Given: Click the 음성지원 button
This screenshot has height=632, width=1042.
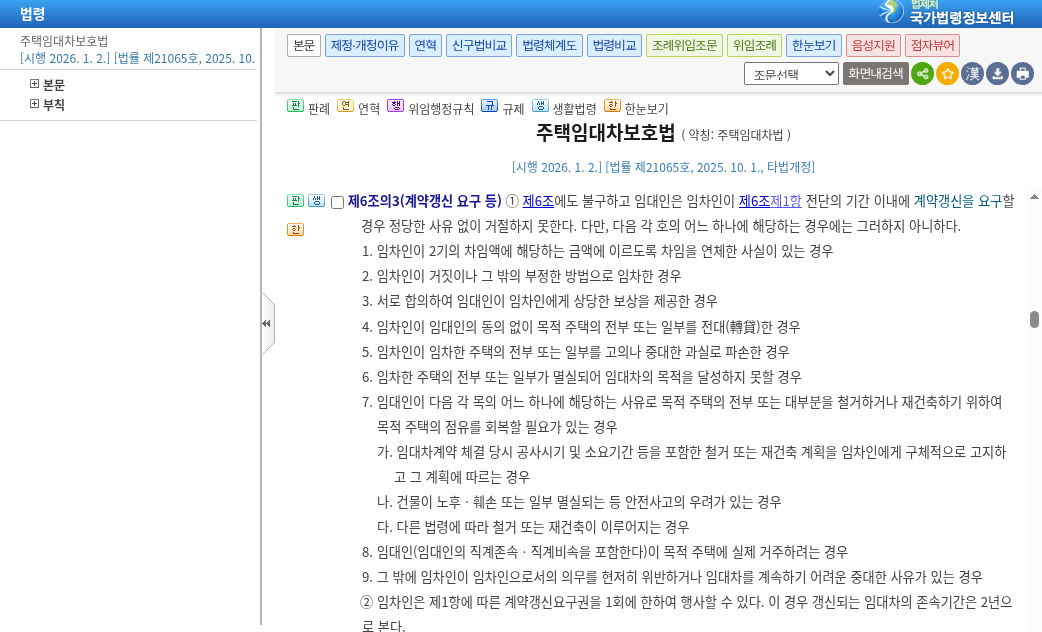Looking at the screenshot, I should point(874,45).
